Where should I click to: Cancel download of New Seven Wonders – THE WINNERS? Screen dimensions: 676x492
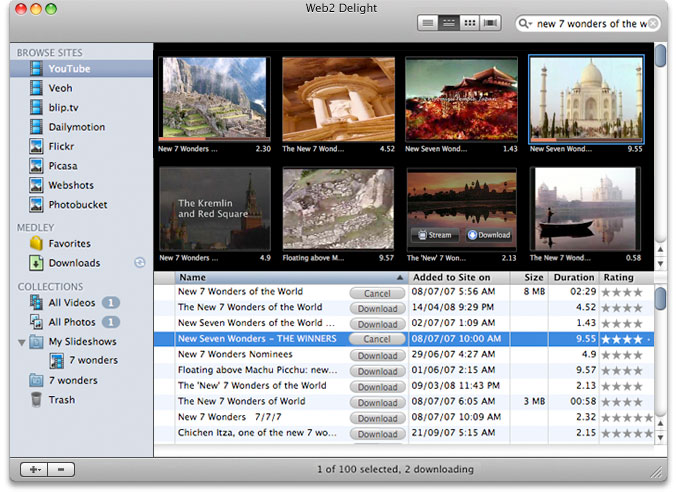pos(377,339)
